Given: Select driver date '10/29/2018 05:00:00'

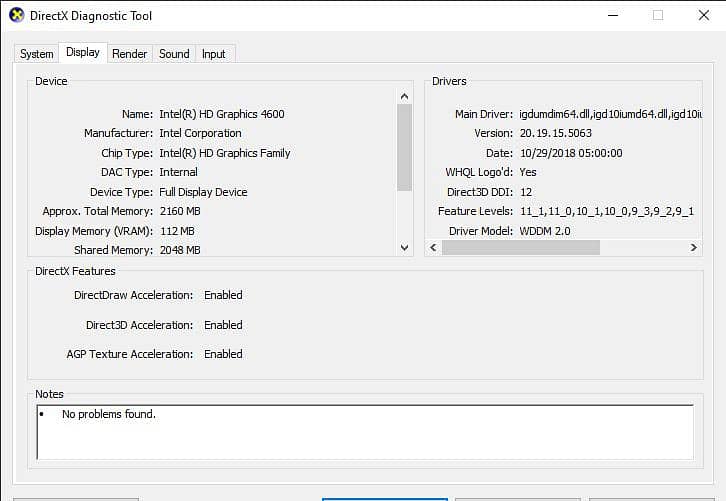Looking at the screenshot, I should click(571, 153).
